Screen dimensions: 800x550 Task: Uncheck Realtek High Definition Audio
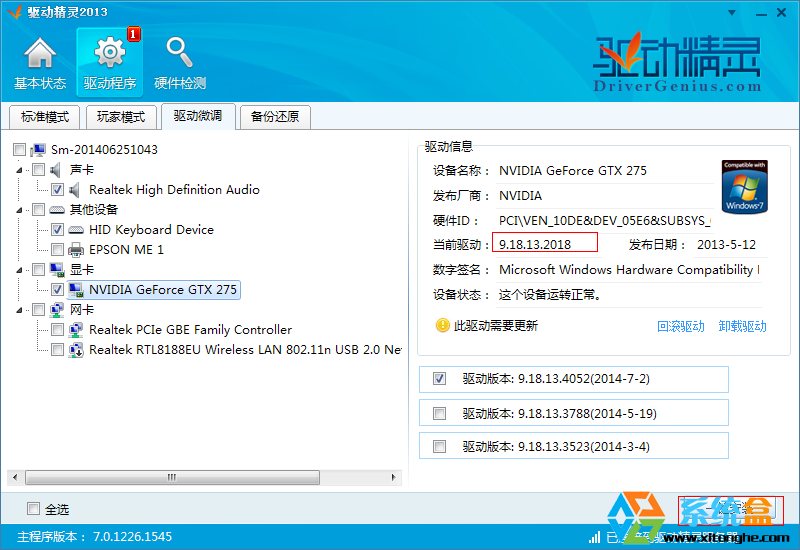[57, 190]
